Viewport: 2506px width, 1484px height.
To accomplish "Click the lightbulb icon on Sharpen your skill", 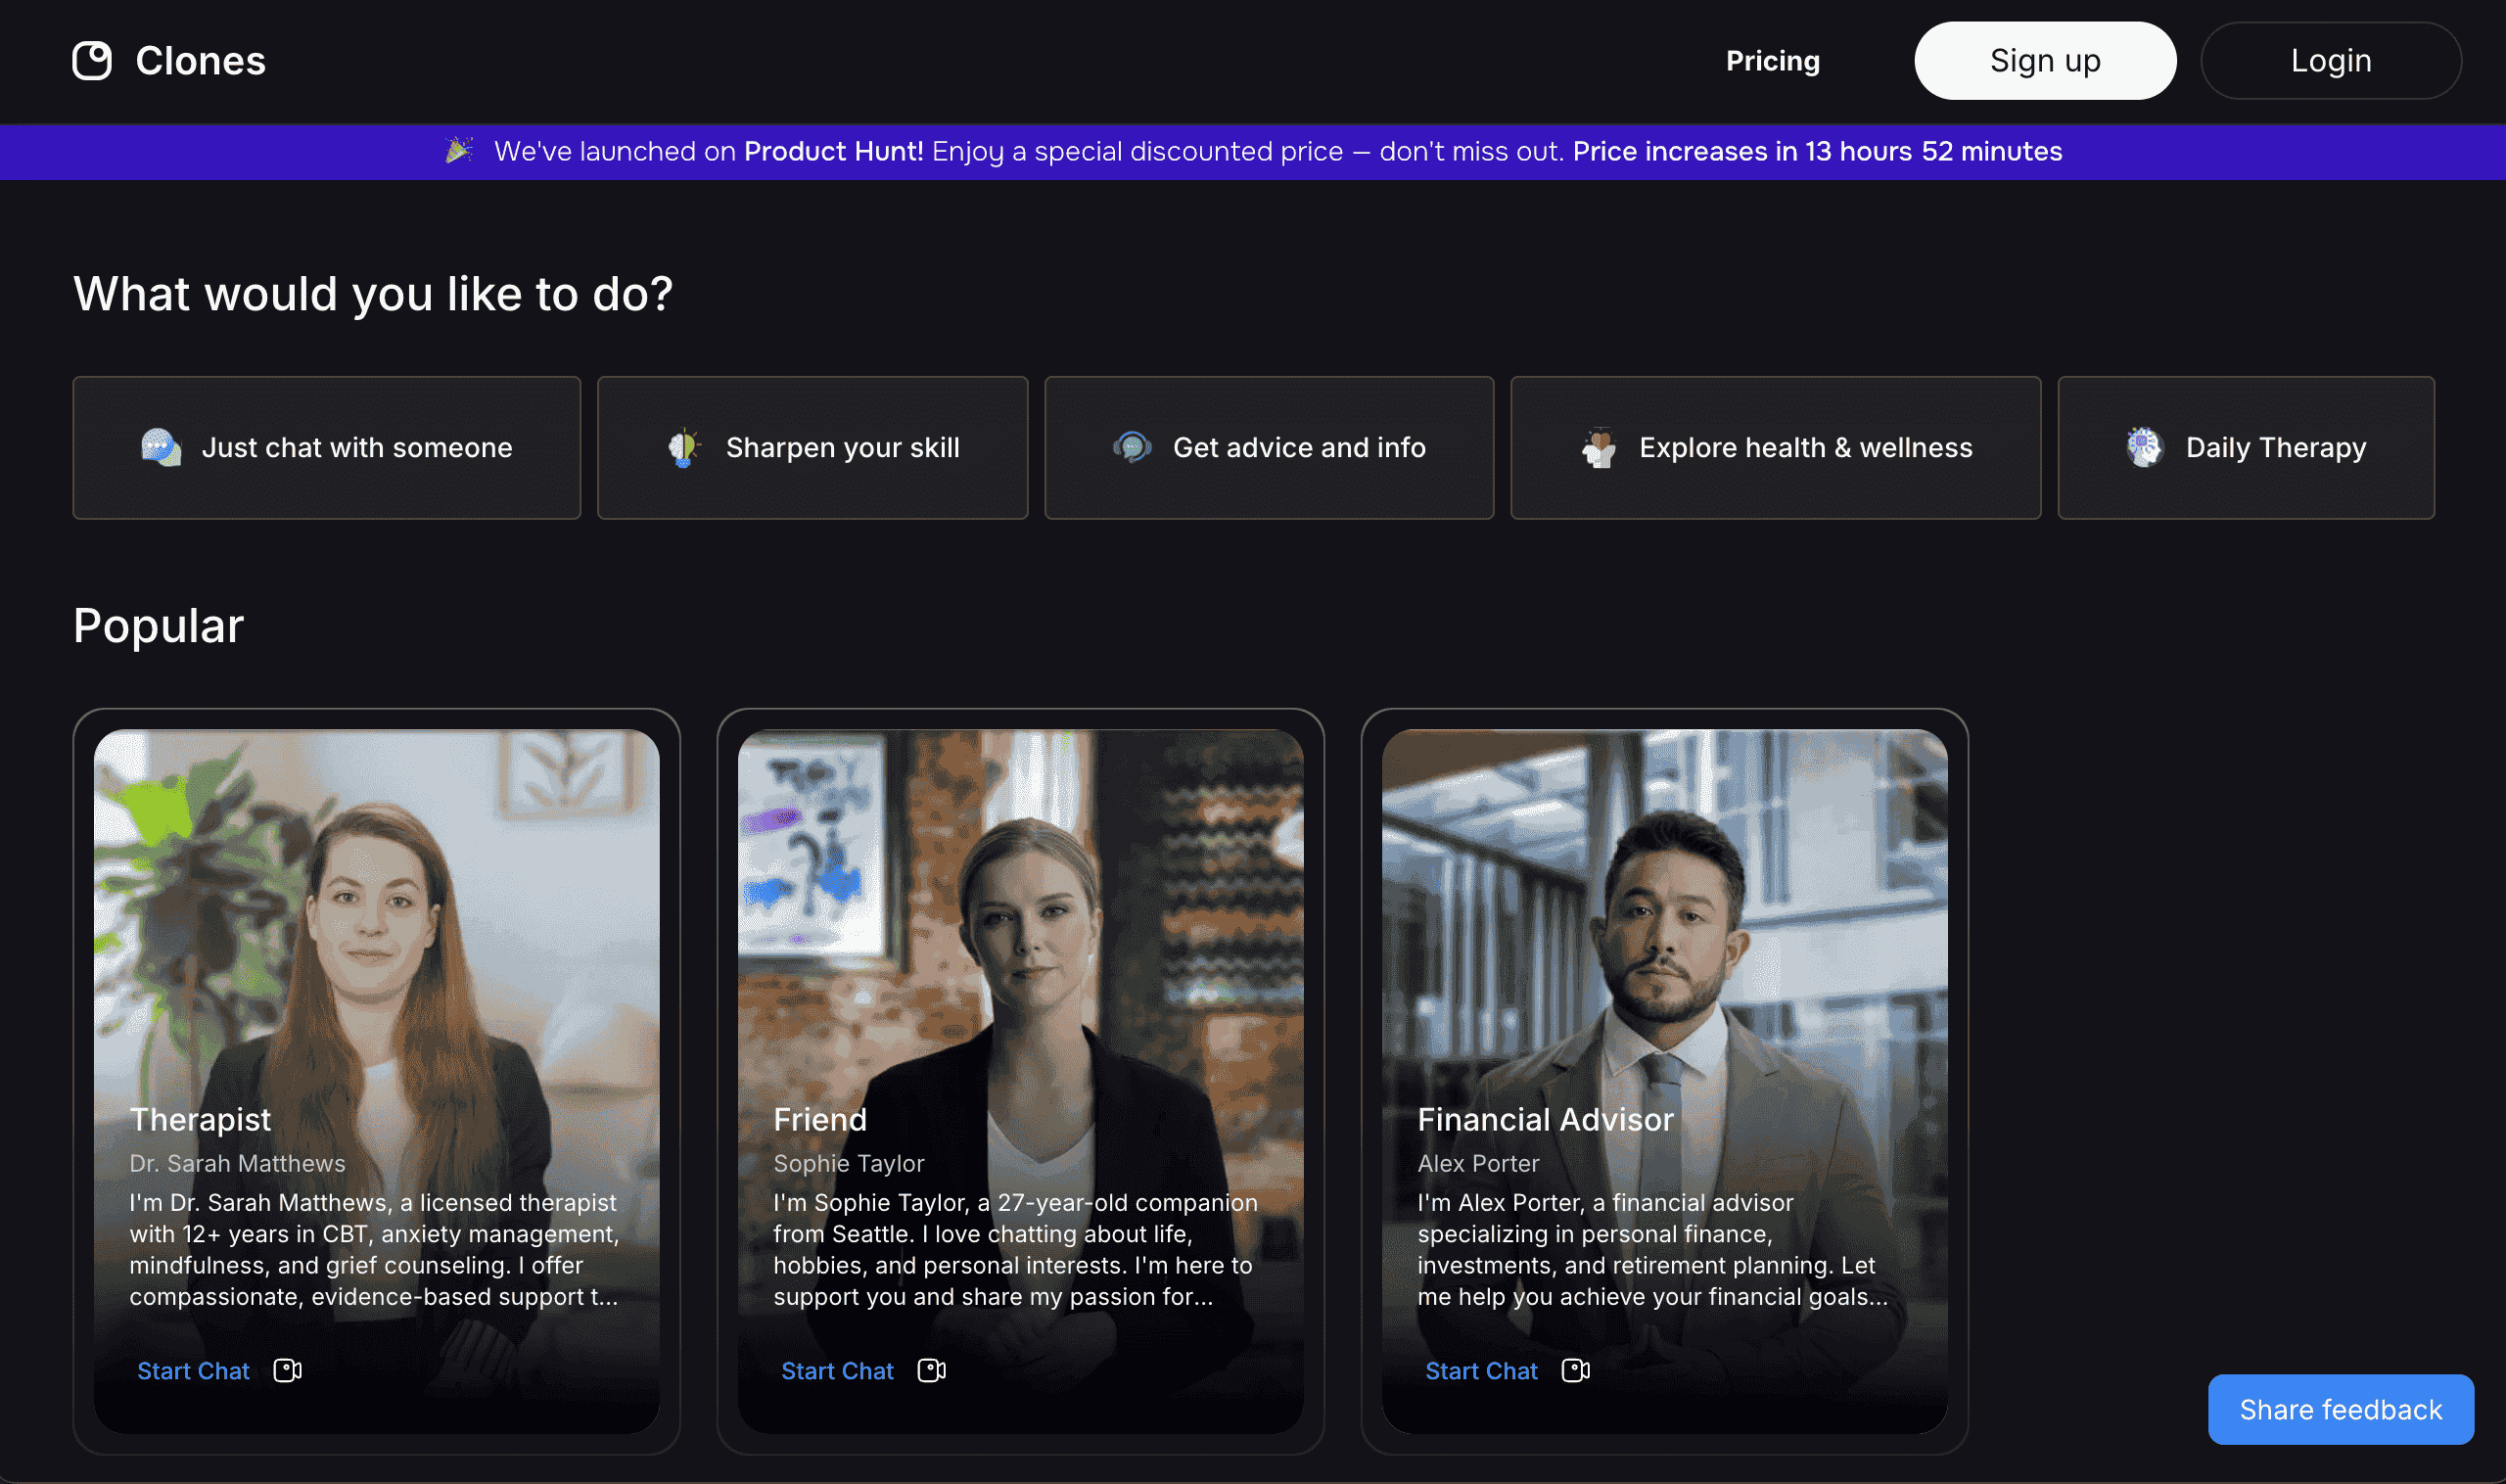I will 684,447.
